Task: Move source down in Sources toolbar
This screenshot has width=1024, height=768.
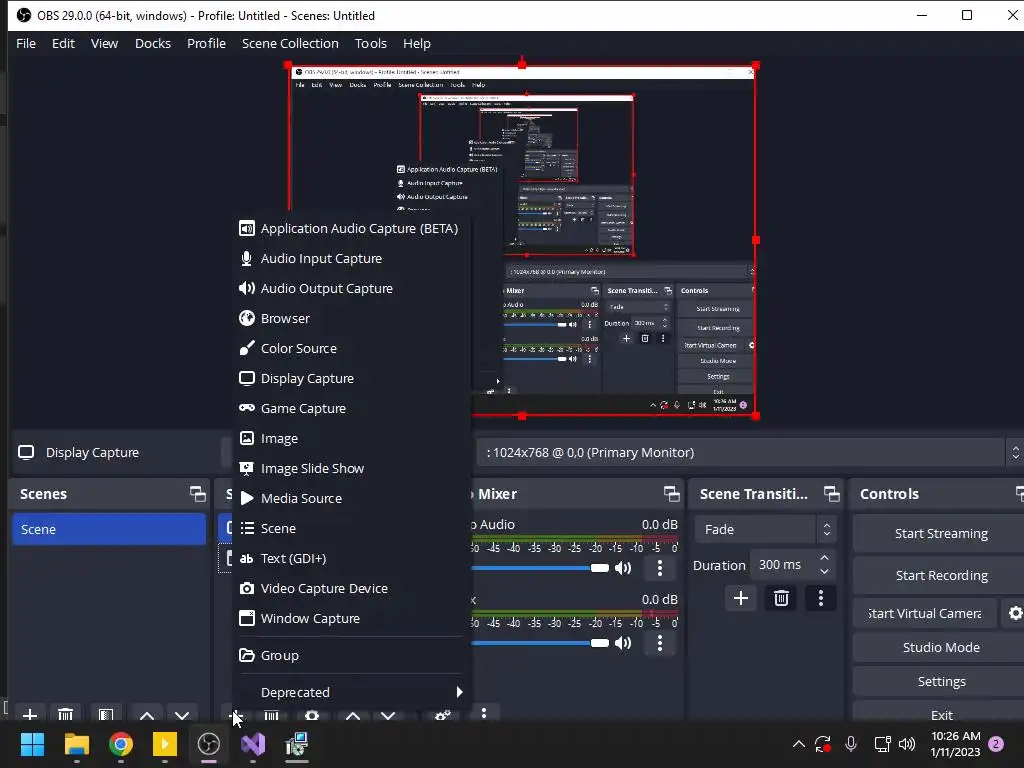Action: (388, 715)
